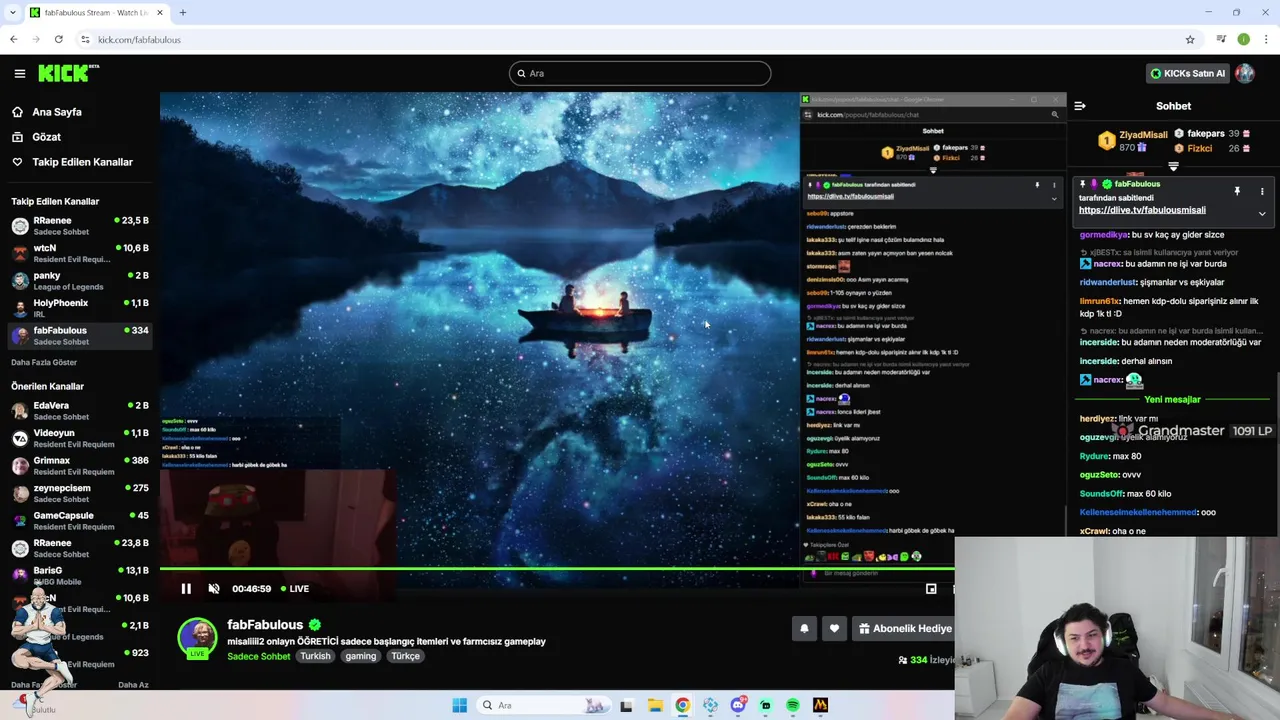Click the green stream progress bar
This screenshot has width=1280, height=720.
[557, 569]
